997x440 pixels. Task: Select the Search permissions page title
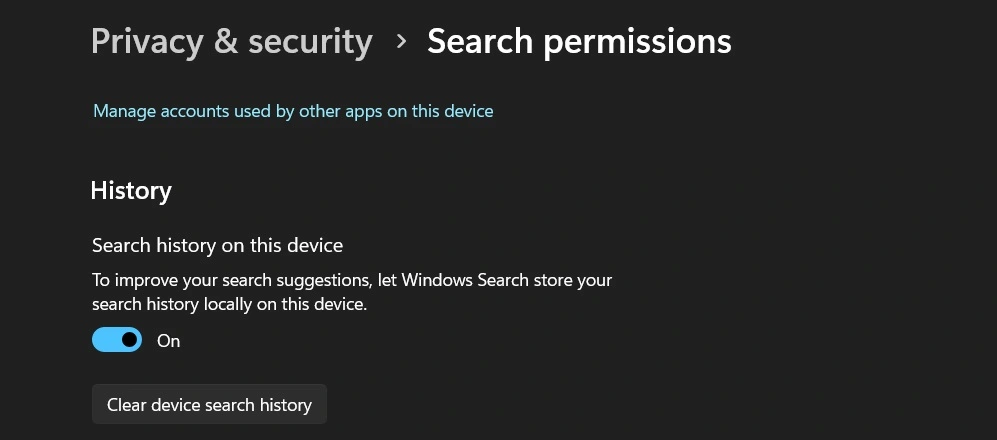tap(579, 42)
